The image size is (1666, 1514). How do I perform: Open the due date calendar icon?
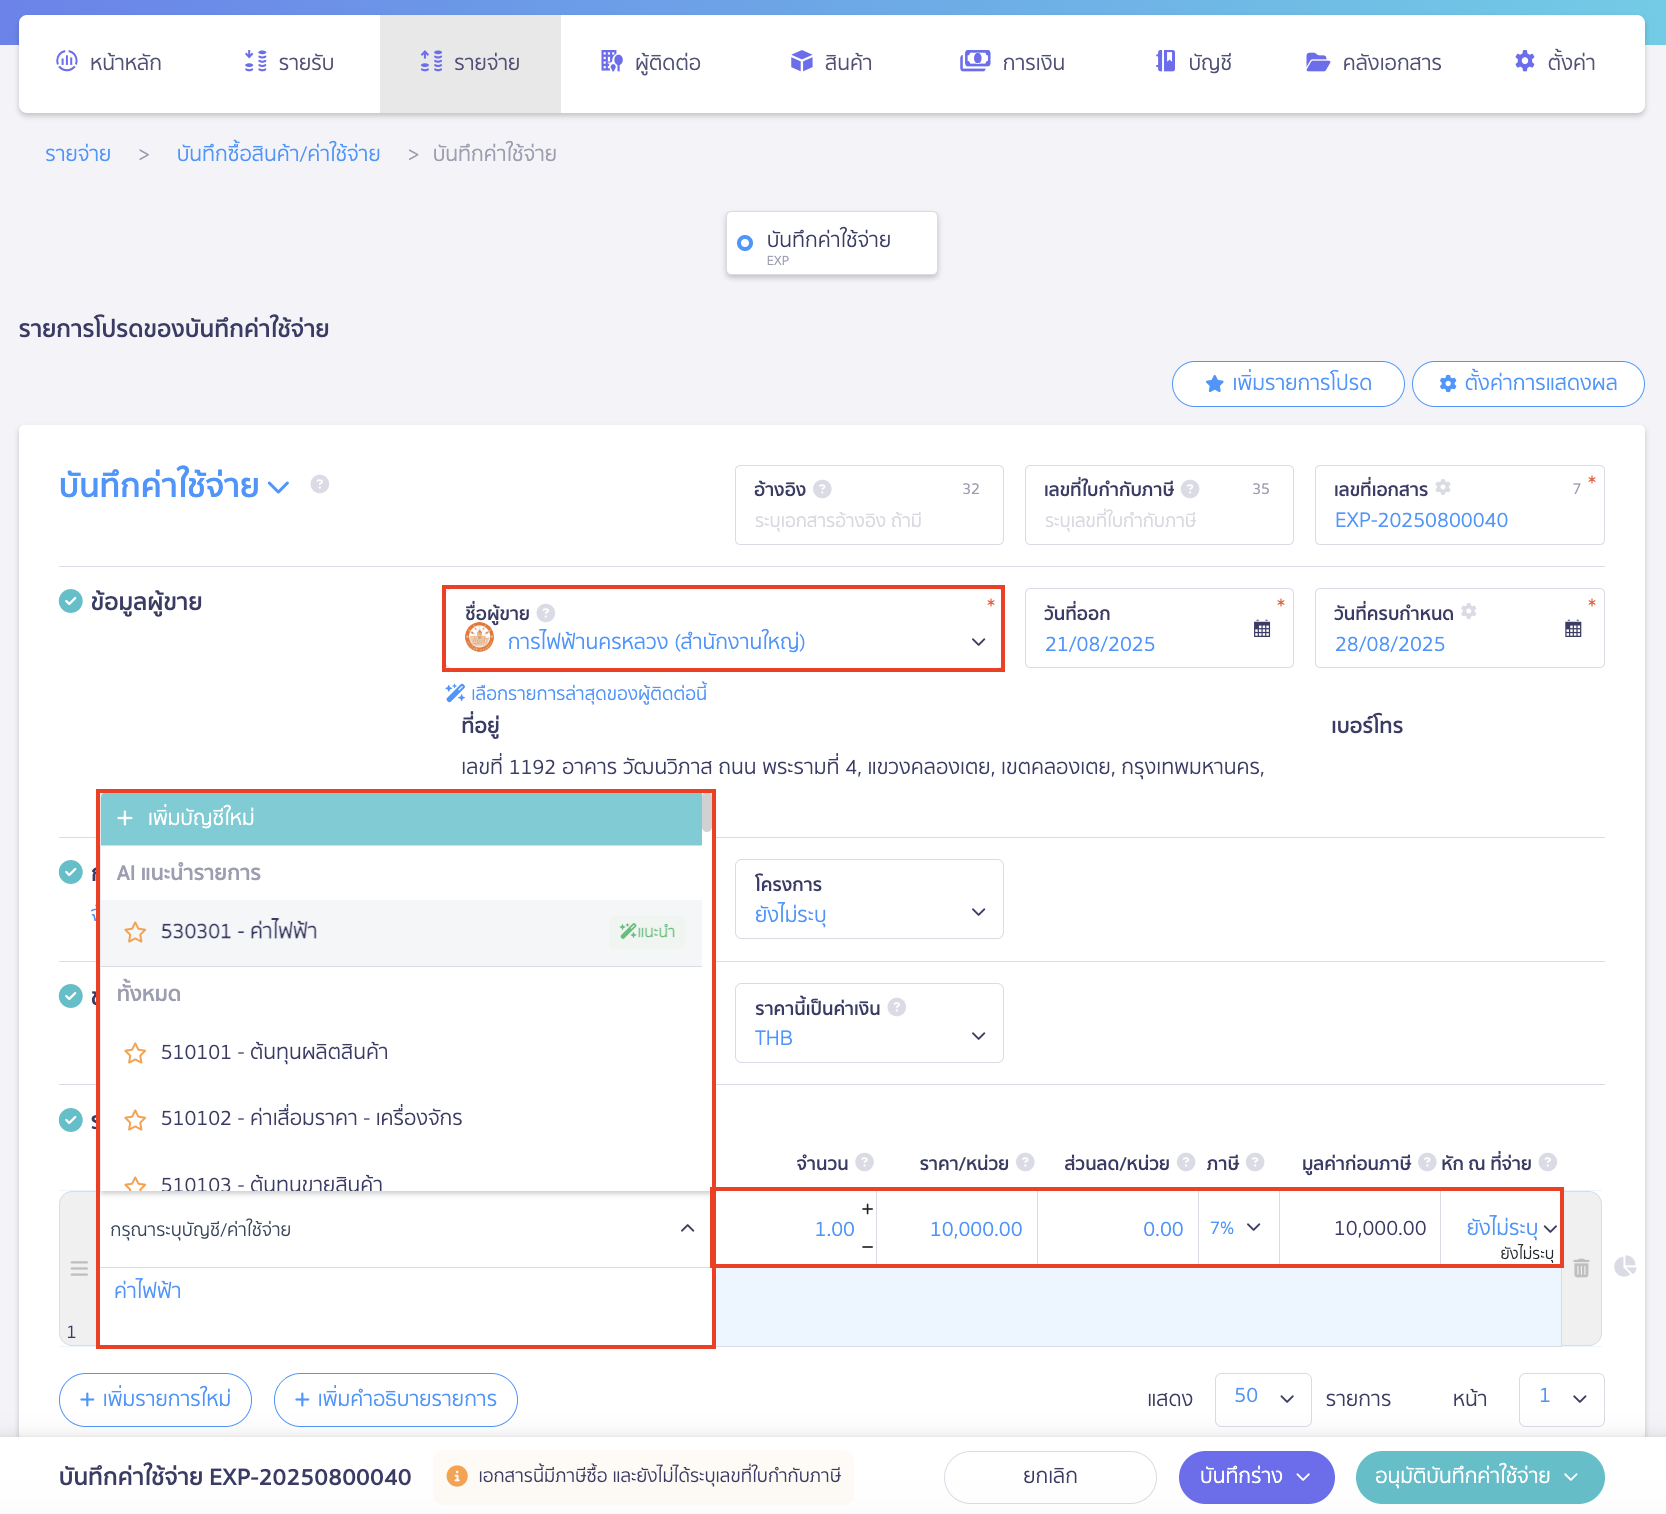(1573, 629)
